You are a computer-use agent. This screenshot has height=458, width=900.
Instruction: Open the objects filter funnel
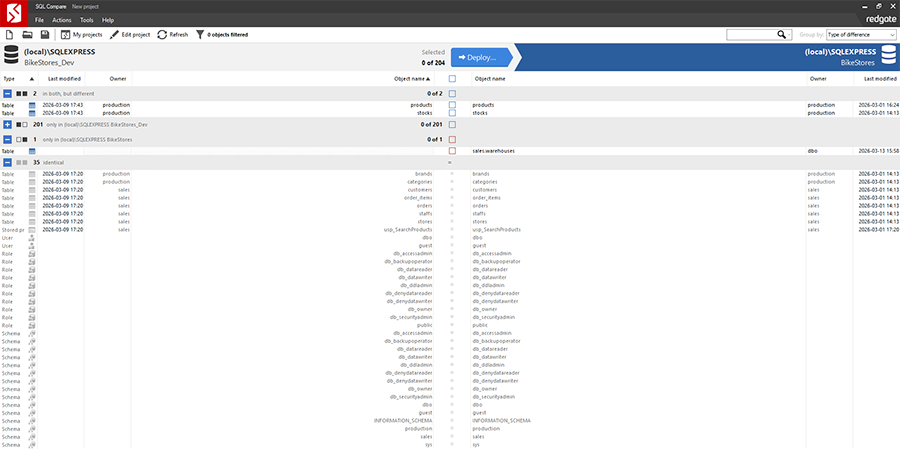200,34
